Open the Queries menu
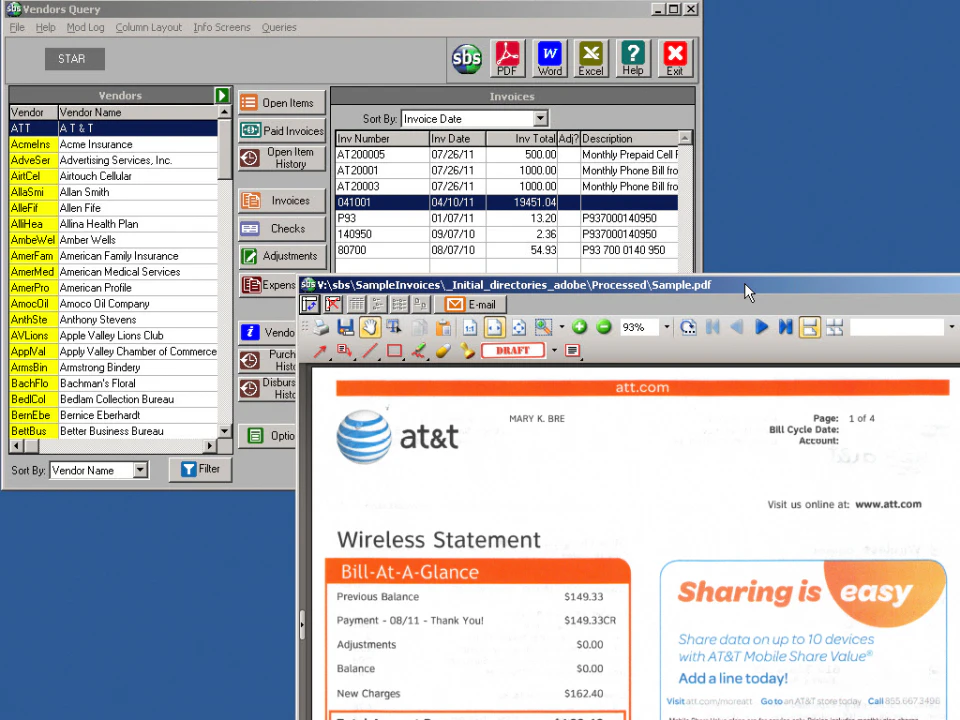 (279, 28)
